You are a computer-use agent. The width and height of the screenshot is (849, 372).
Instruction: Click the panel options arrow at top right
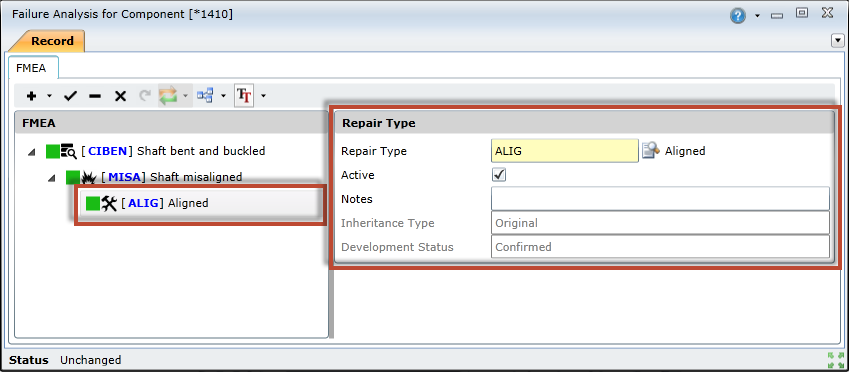[x=838, y=41]
